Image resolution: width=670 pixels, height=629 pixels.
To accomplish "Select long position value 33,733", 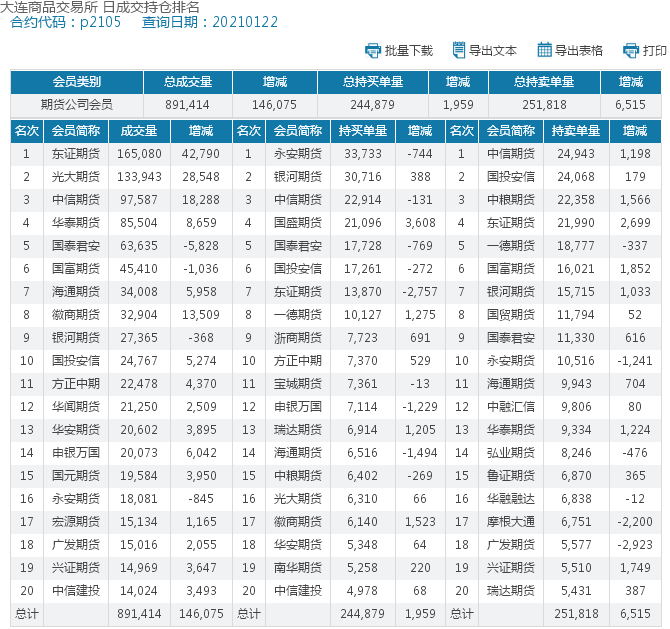I will (x=363, y=154).
